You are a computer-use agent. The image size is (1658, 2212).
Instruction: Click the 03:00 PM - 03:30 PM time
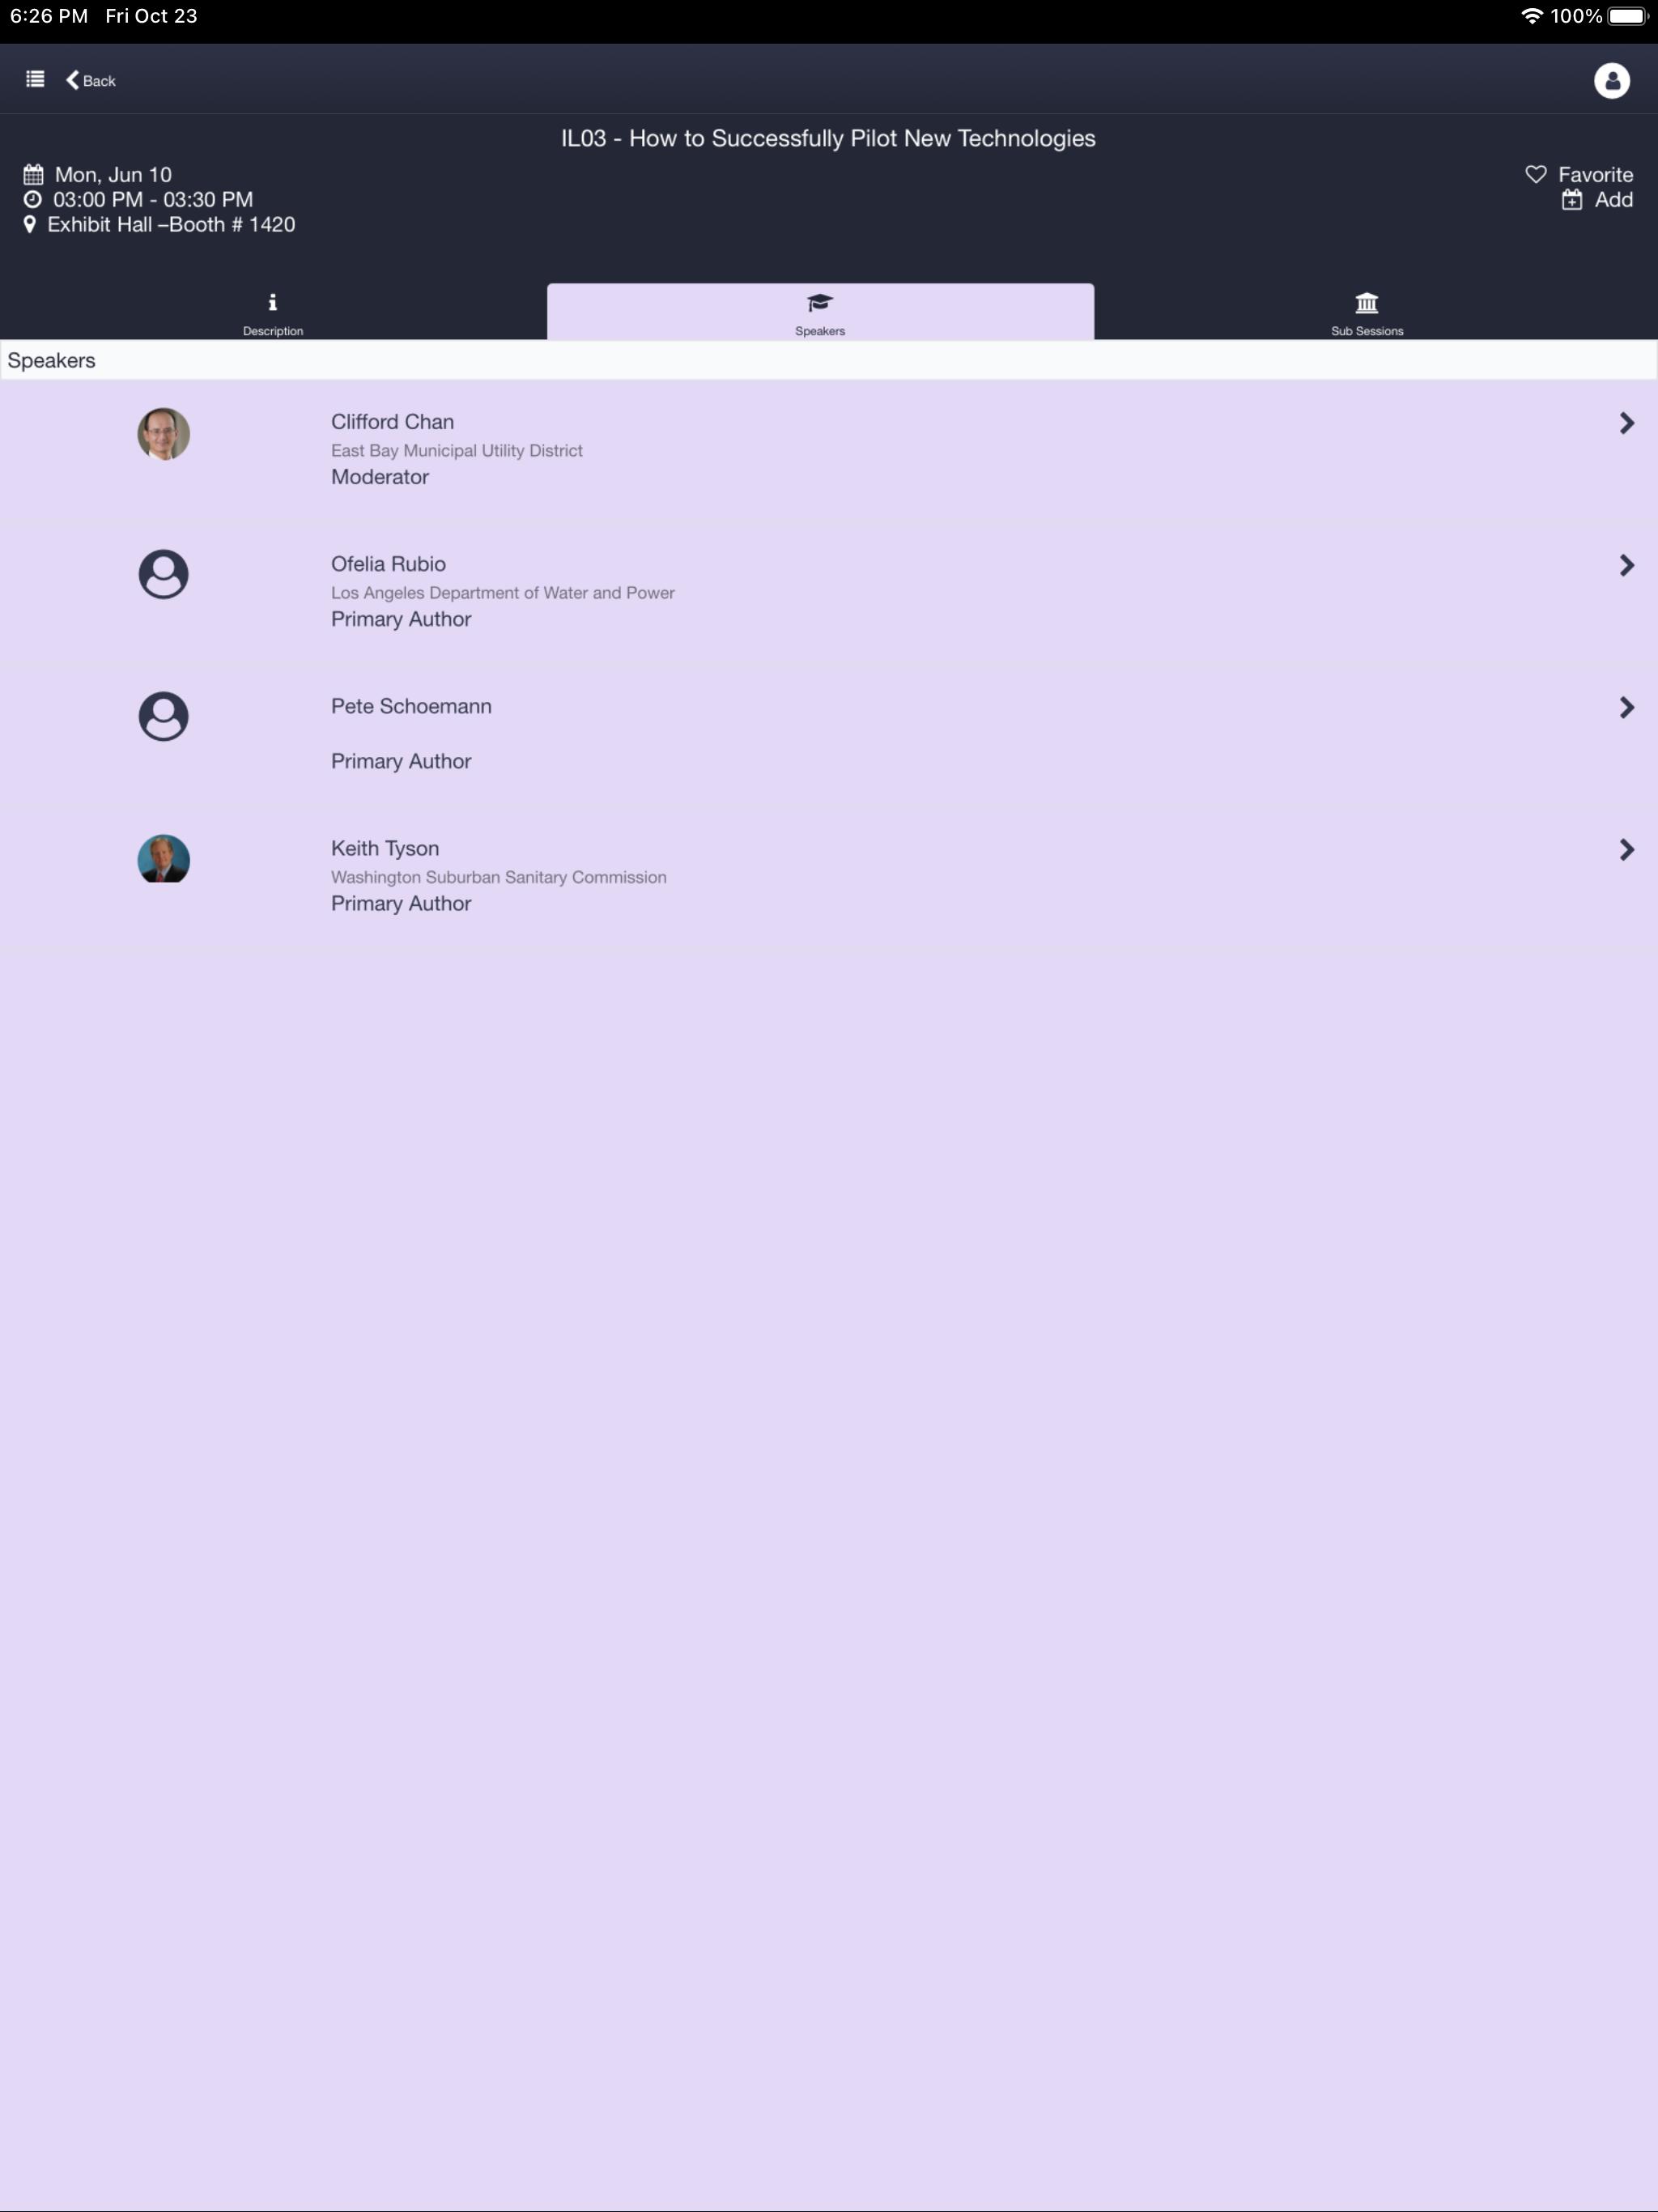click(x=153, y=200)
